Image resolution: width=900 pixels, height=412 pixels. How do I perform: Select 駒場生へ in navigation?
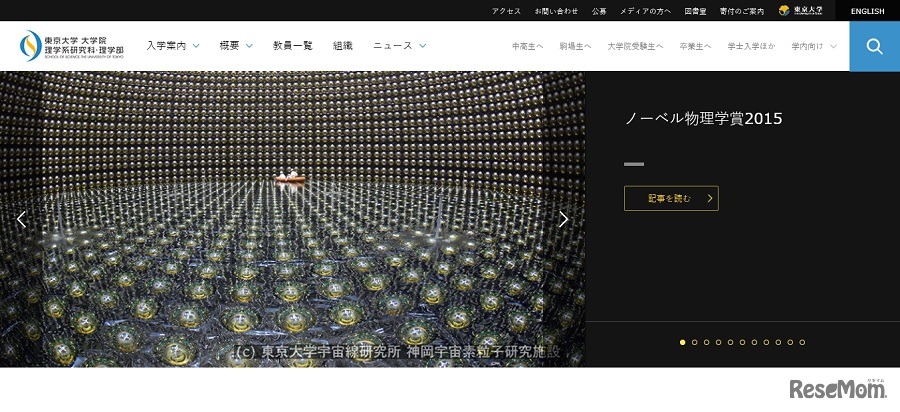575,46
